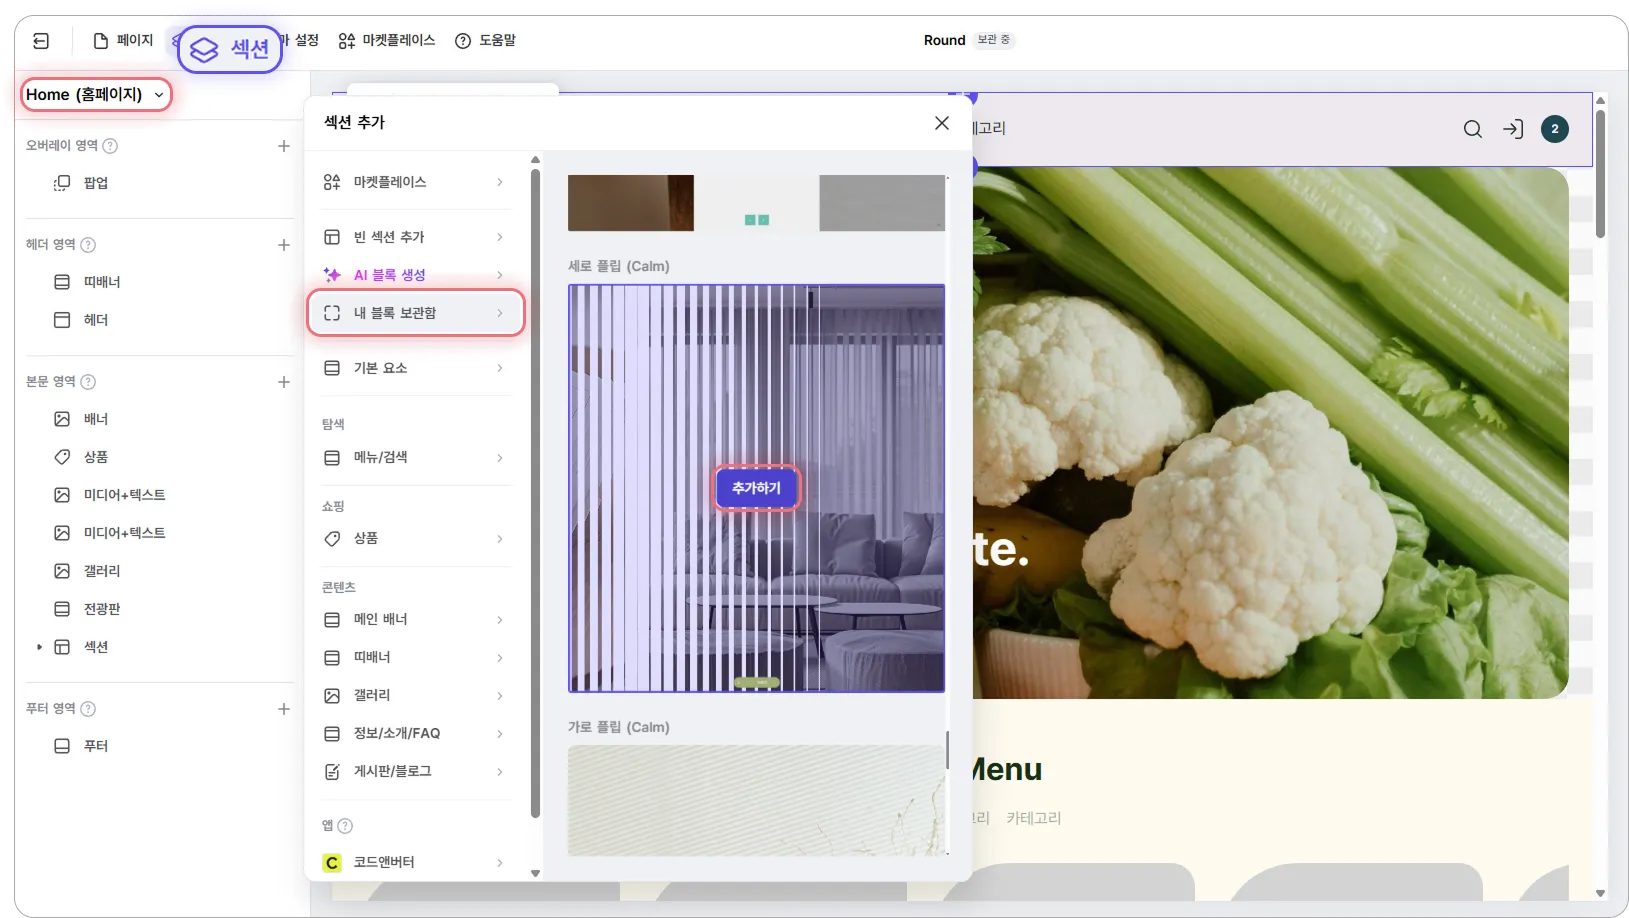The height and width of the screenshot is (918, 1629).
Task: Add a section to 푸터 영역 with plus
Action: tap(284, 709)
